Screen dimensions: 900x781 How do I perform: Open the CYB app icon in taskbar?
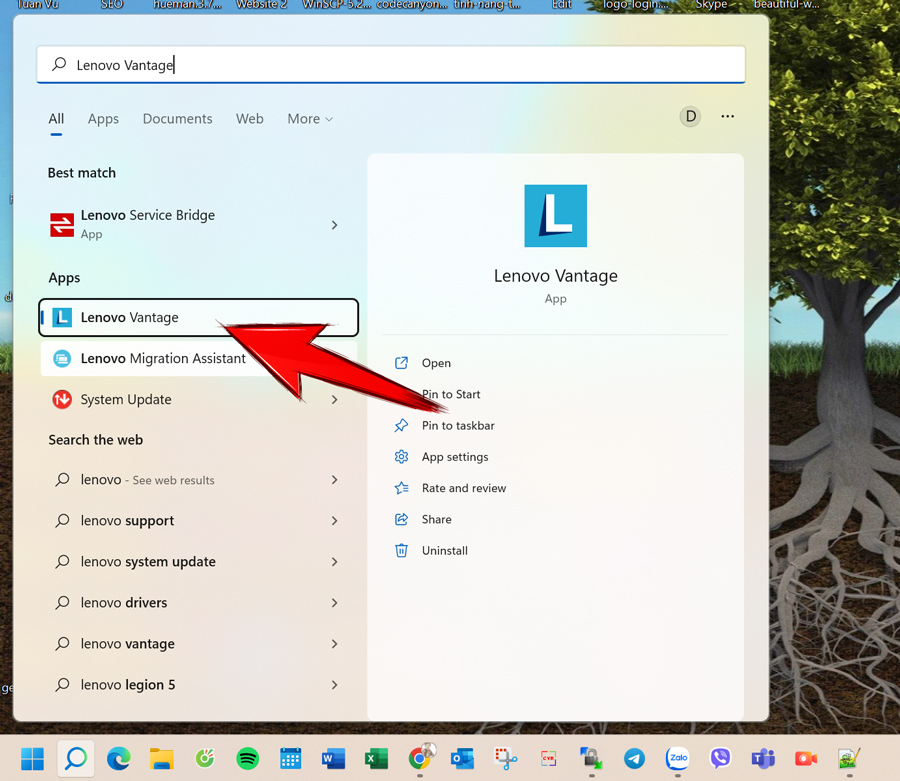point(549,759)
